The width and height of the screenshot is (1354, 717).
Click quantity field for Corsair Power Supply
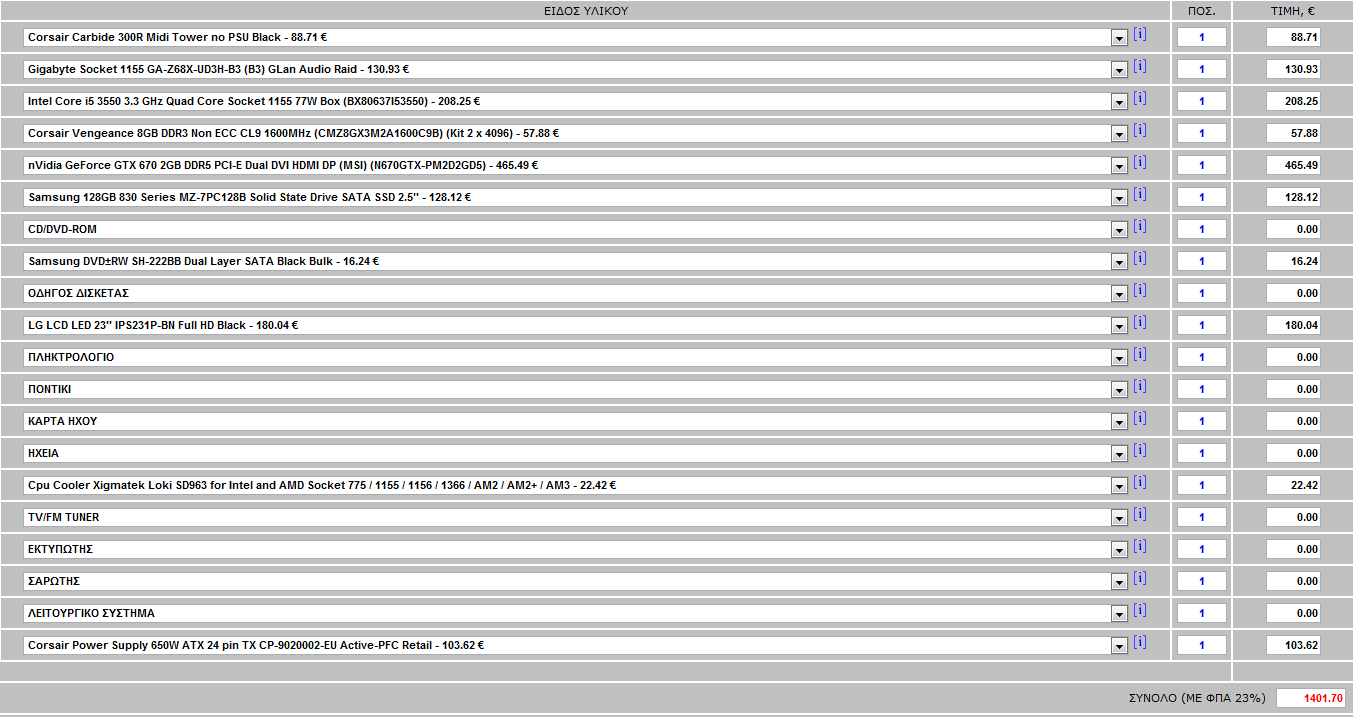pos(1202,646)
